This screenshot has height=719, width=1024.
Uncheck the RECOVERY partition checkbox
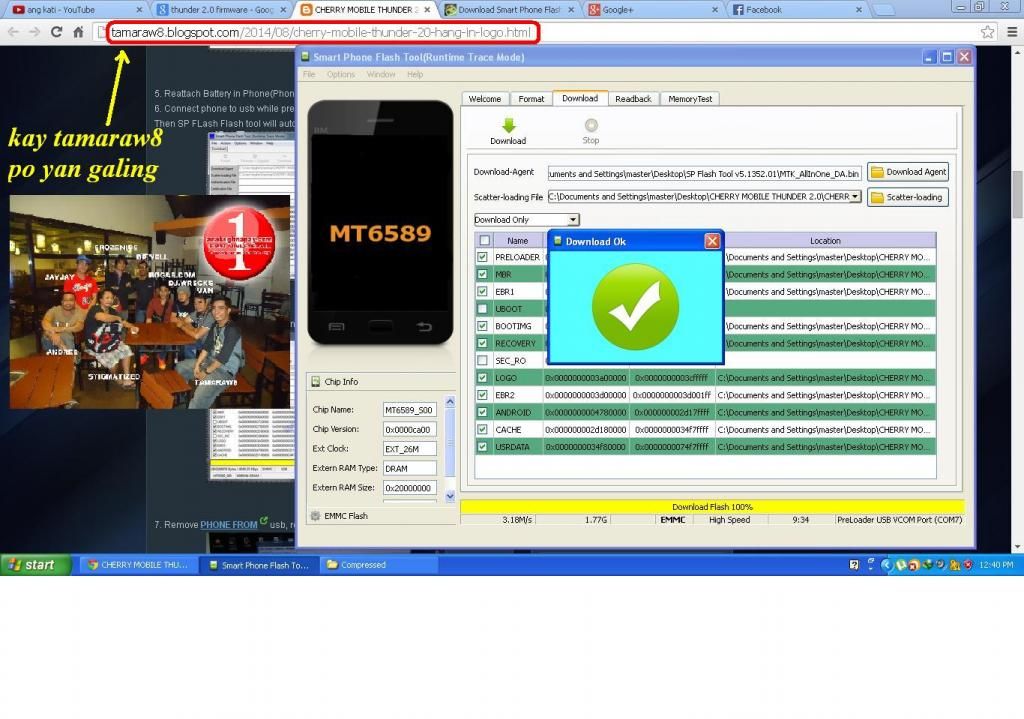point(483,343)
